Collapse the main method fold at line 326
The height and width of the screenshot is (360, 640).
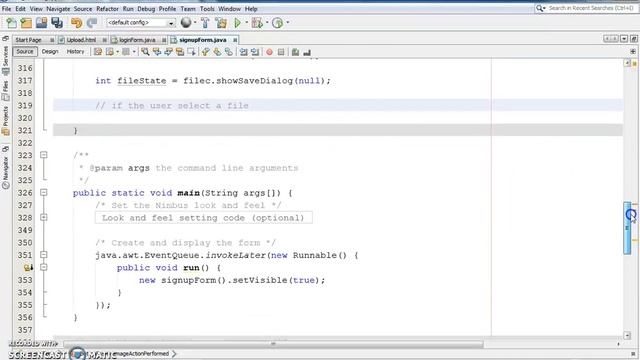[x=44, y=193]
